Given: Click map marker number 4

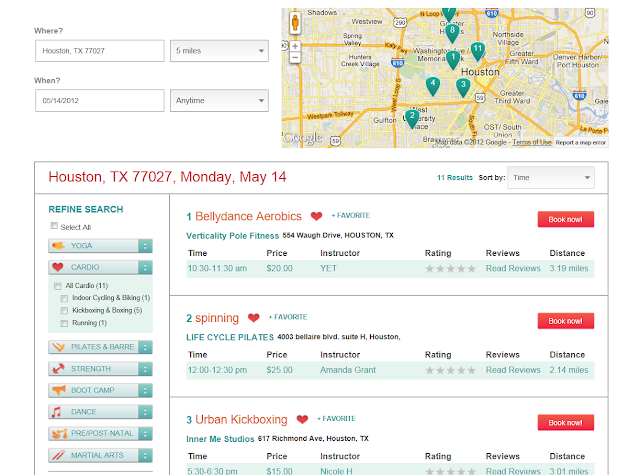Looking at the screenshot, I should pyautogui.click(x=433, y=85).
